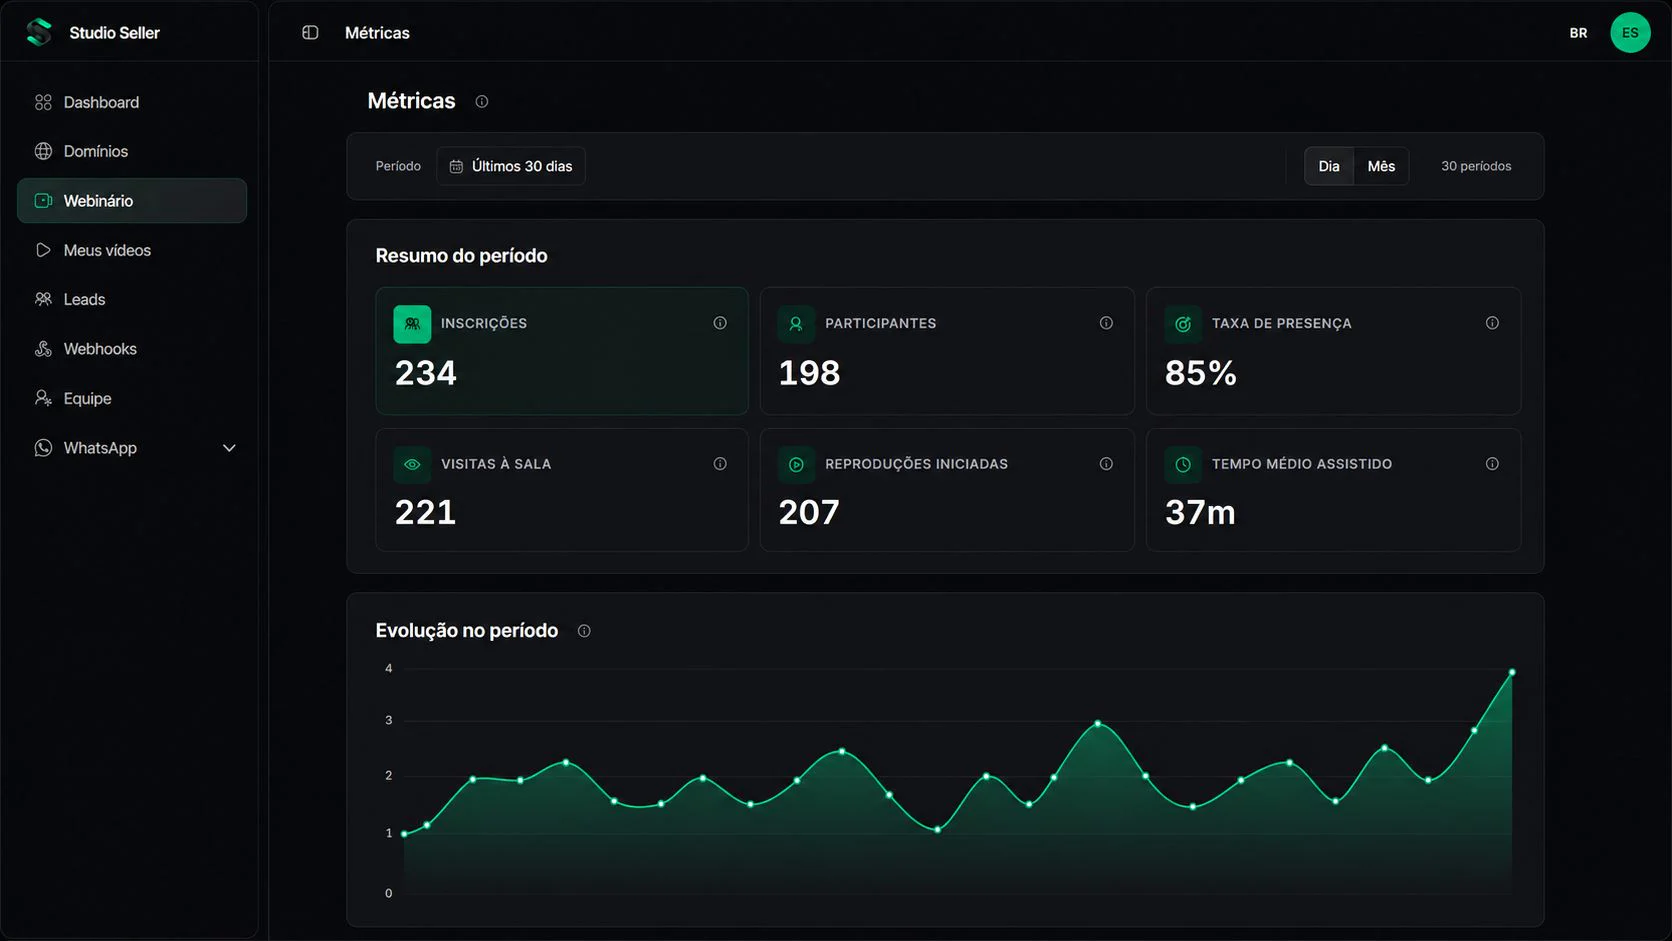This screenshot has width=1672, height=941.
Task: Click the 198 participantes value
Action: click(x=809, y=373)
